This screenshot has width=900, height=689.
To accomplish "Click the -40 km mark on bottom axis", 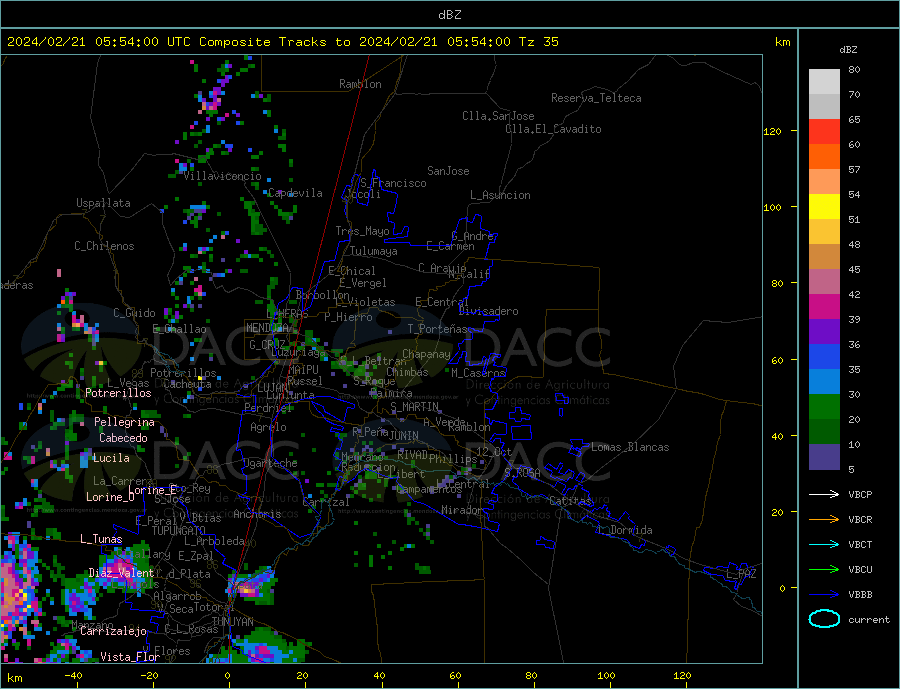I will (x=73, y=676).
